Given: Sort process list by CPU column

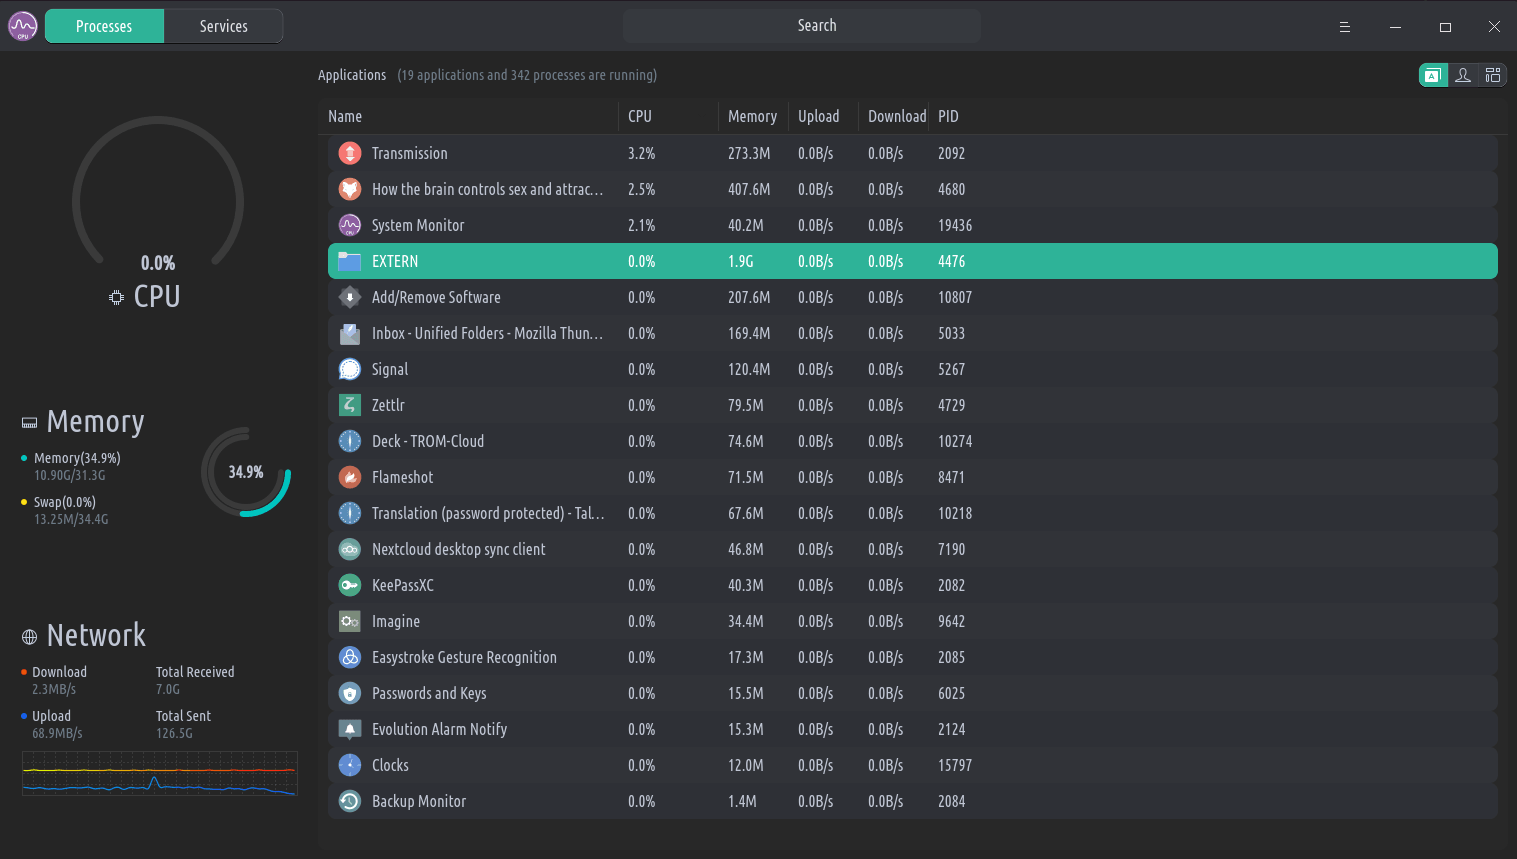Looking at the screenshot, I should pos(640,116).
